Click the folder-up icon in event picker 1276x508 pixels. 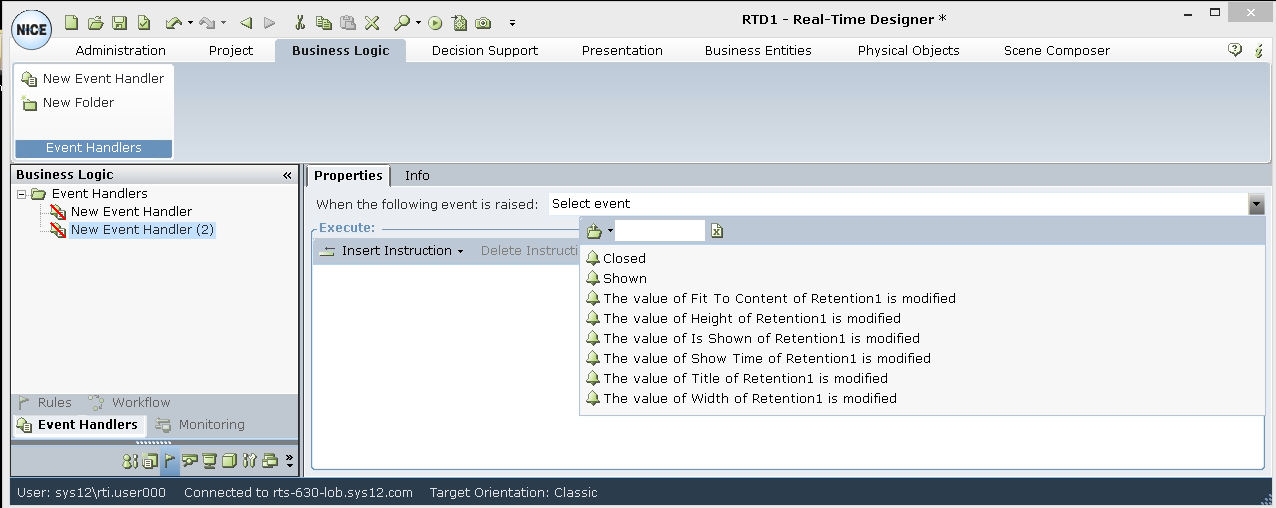(594, 231)
